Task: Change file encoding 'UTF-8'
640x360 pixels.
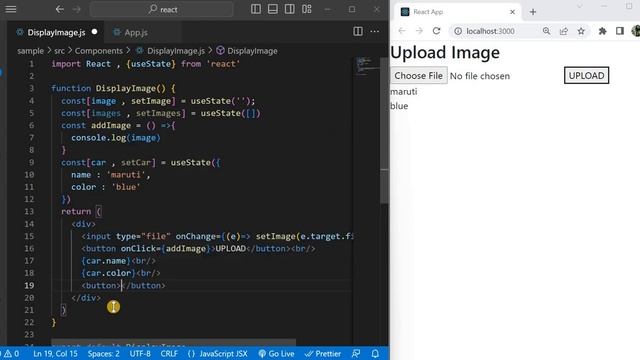Action: pos(140,353)
